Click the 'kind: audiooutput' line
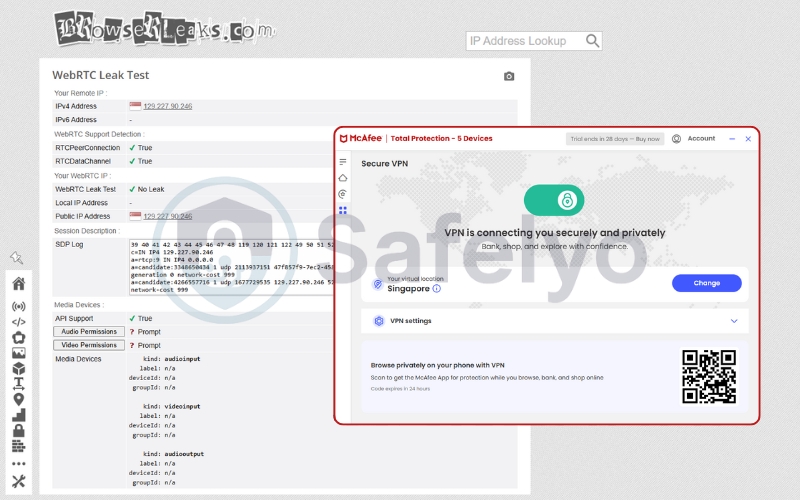Screen dimensions: 800x500 click(173, 454)
